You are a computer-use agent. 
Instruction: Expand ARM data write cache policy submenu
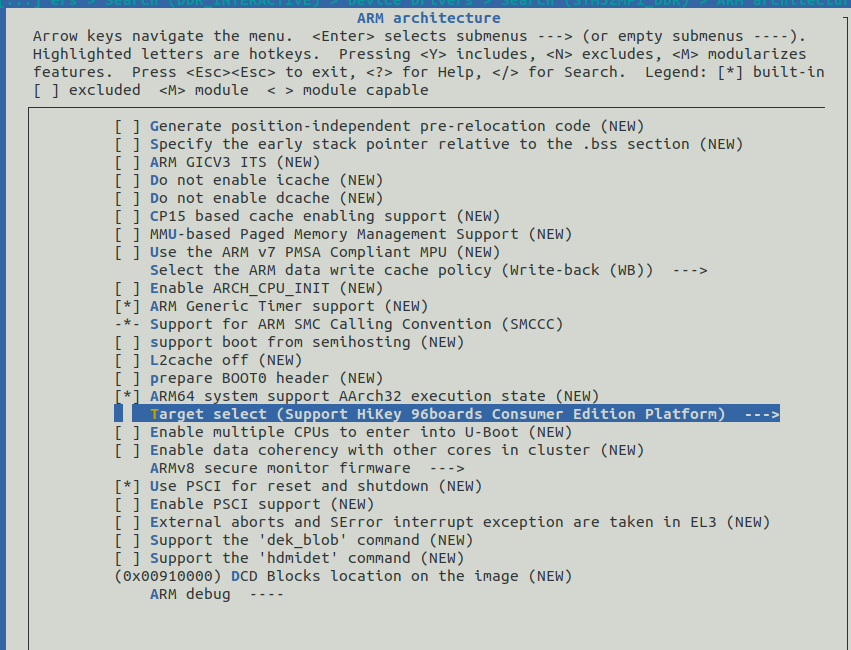[429, 270]
